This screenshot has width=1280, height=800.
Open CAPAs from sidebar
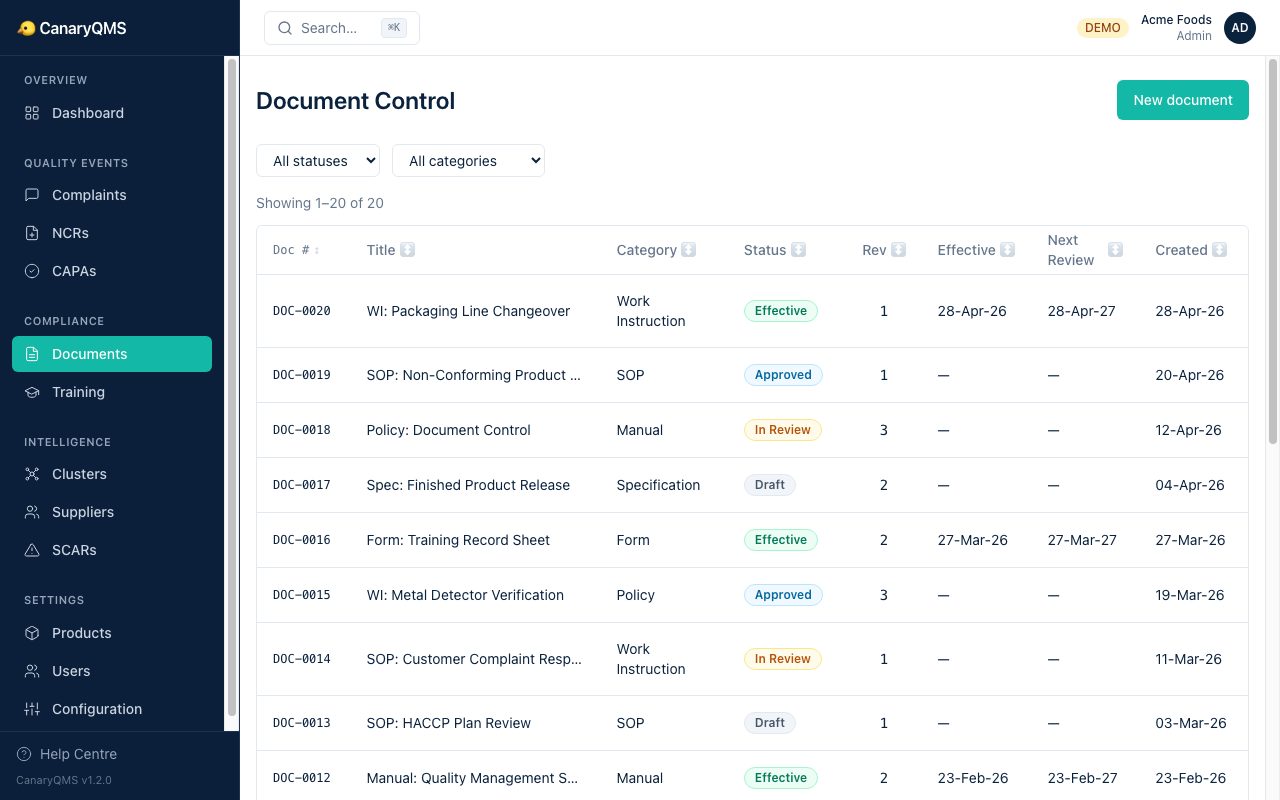112,271
